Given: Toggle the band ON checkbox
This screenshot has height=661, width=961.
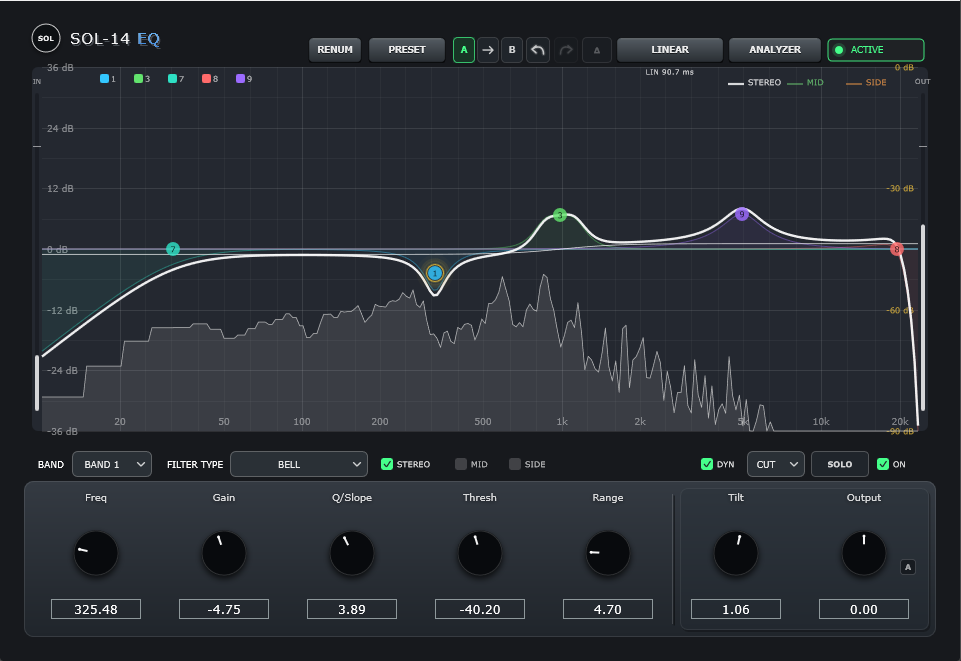Looking at the screenshot, I should pyautogui.click(x=883, y=464).
